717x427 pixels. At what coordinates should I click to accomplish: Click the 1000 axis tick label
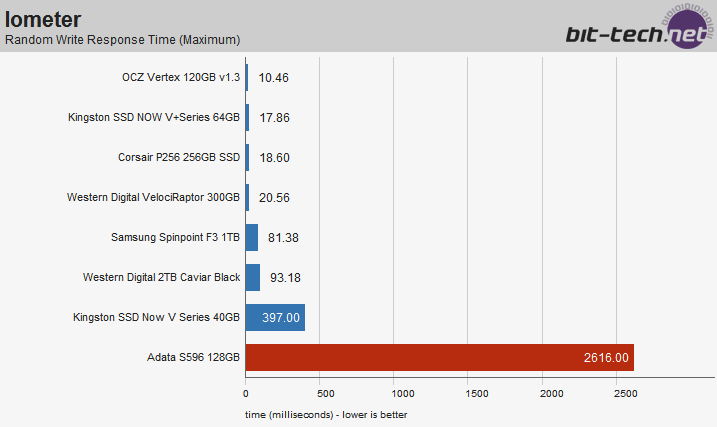point(403,394)
